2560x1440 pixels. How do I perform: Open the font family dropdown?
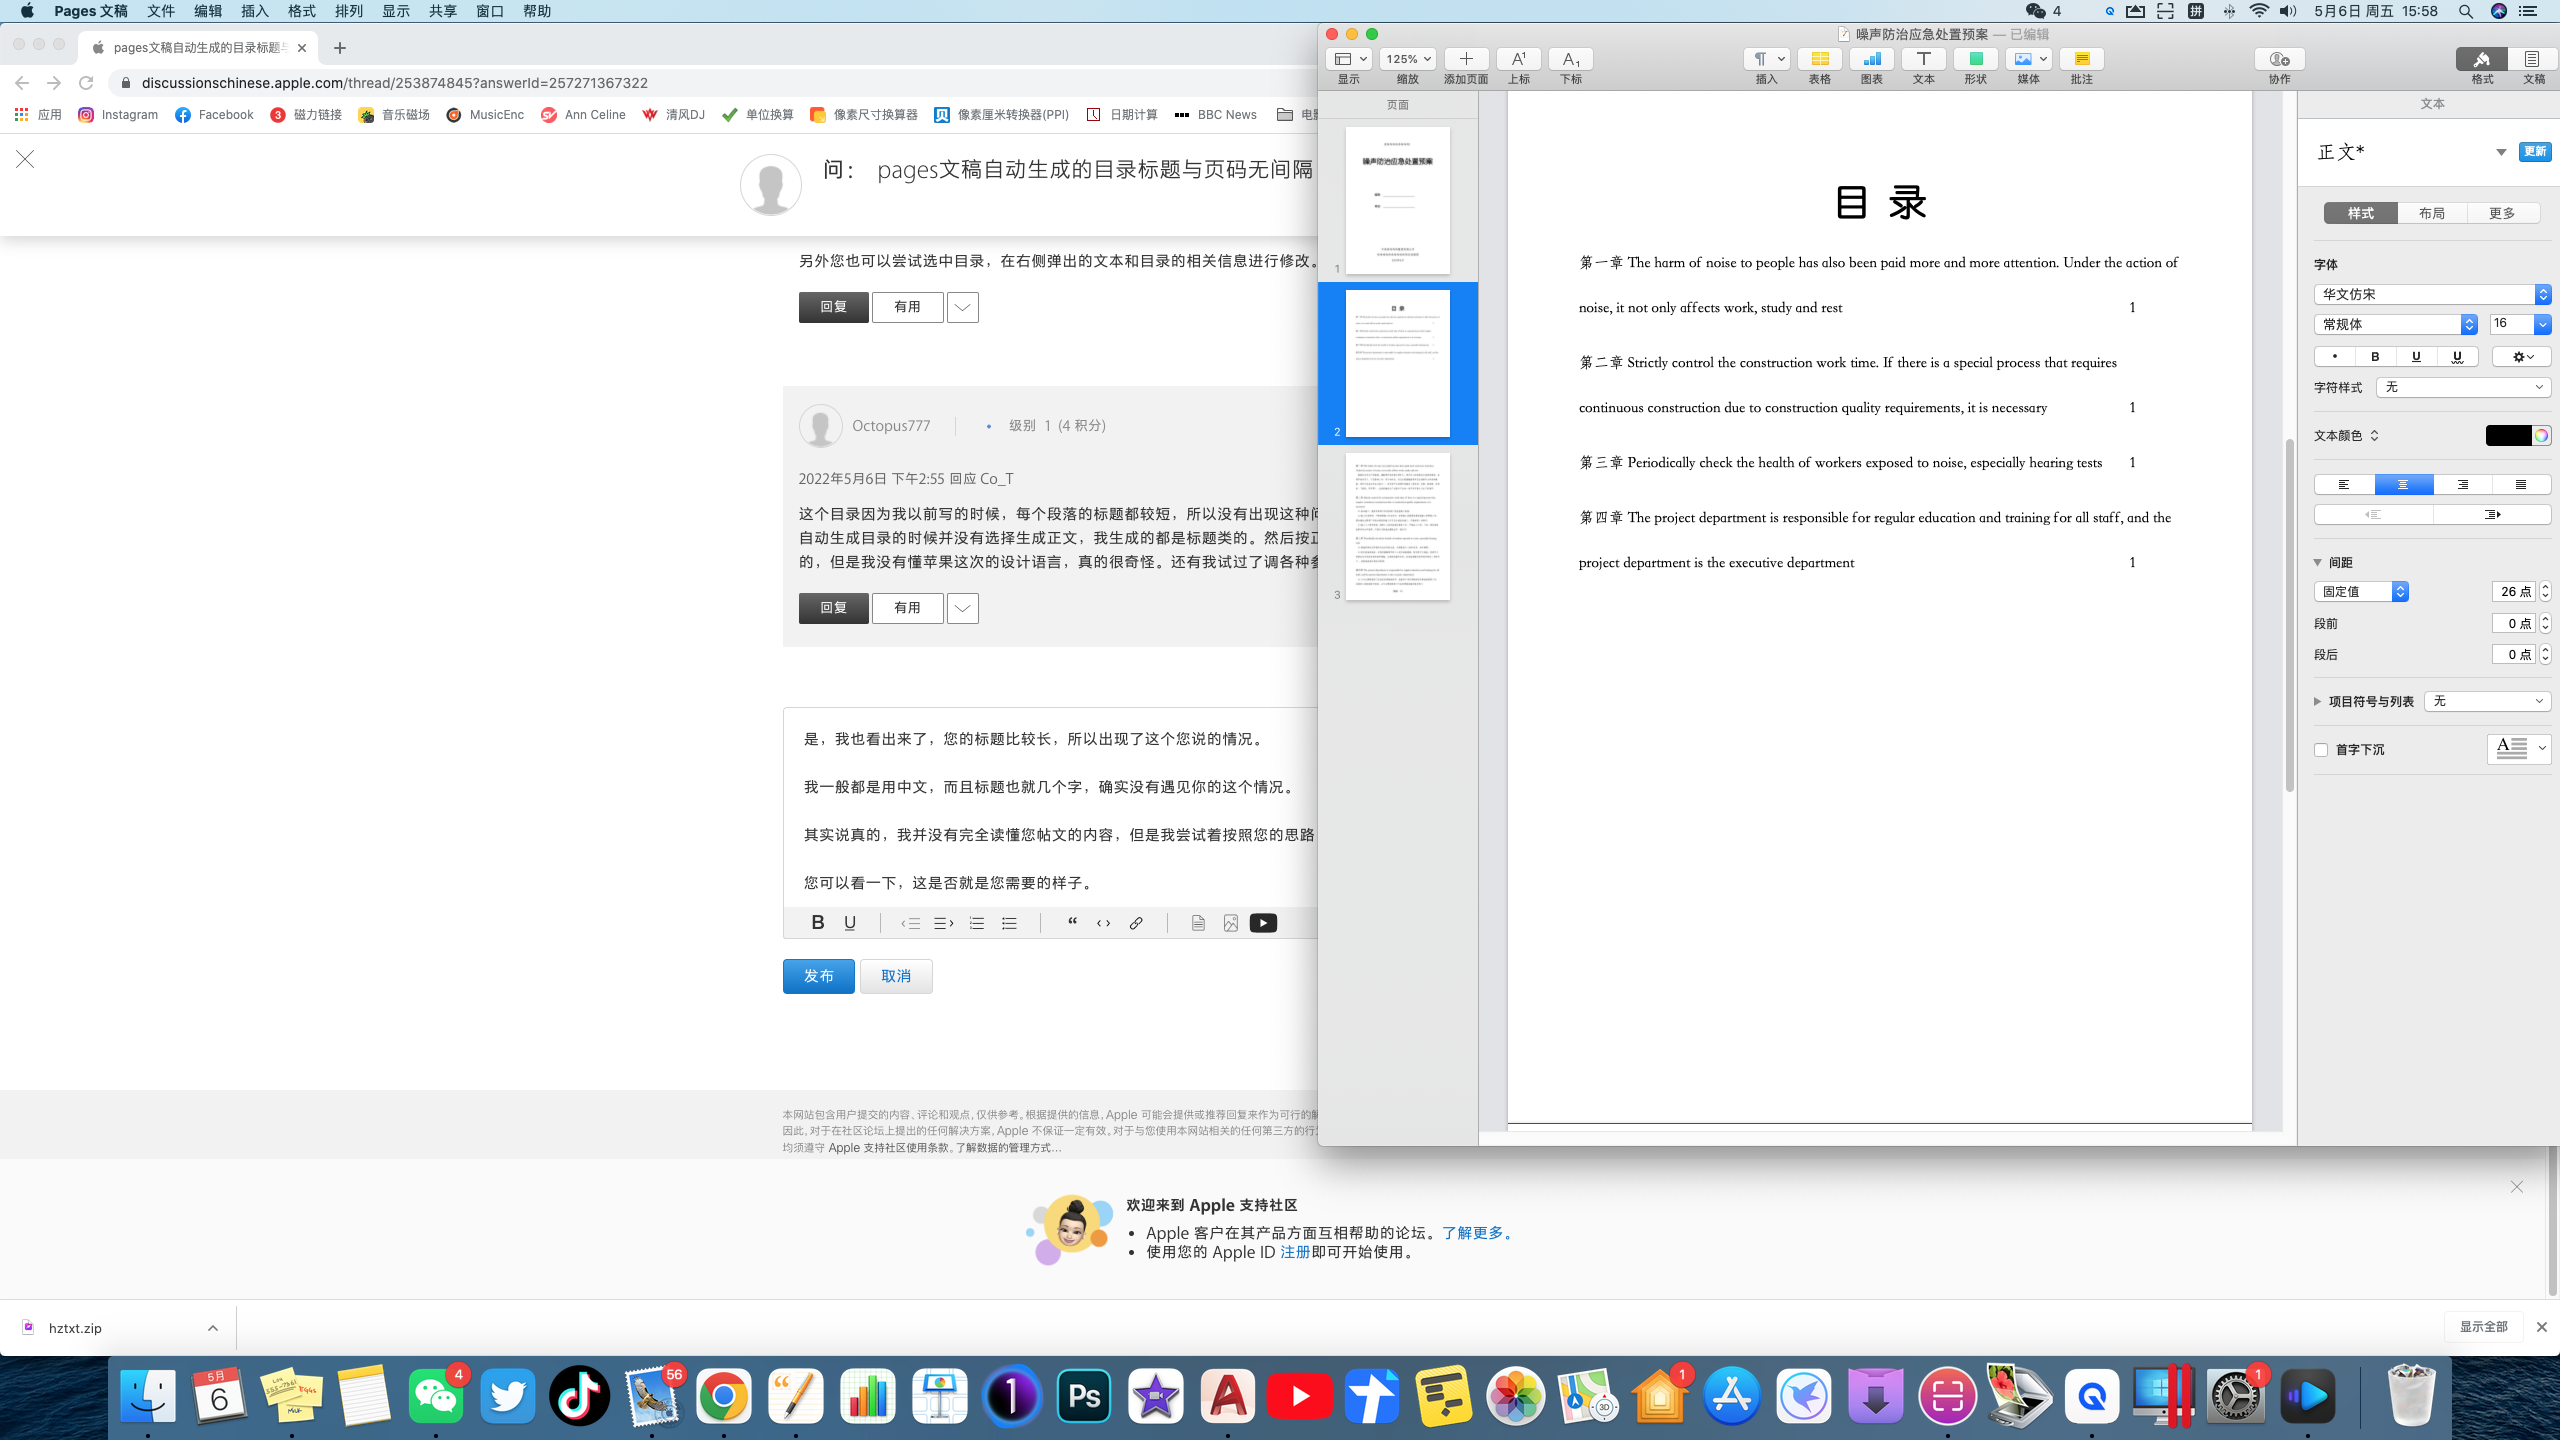coord(2432,294)
